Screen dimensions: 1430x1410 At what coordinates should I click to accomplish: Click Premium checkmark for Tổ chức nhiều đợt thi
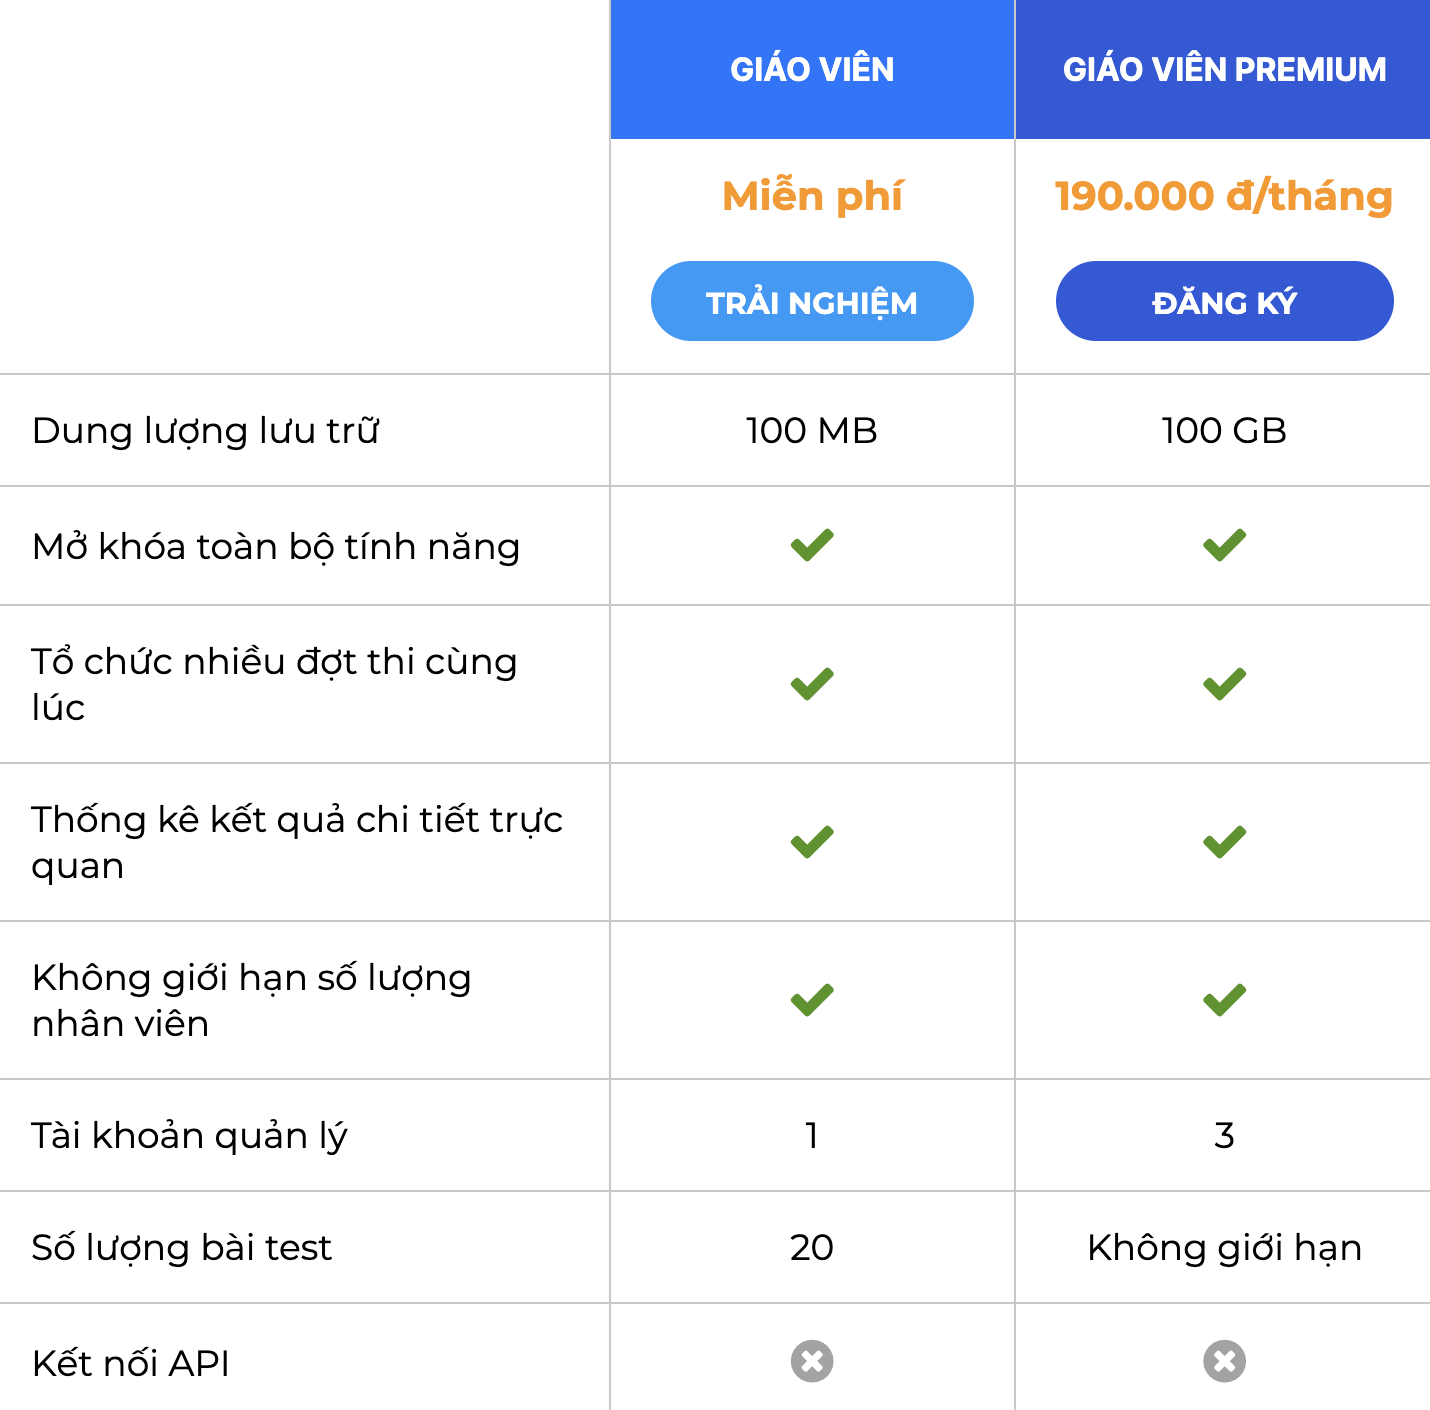(1224, 684)
